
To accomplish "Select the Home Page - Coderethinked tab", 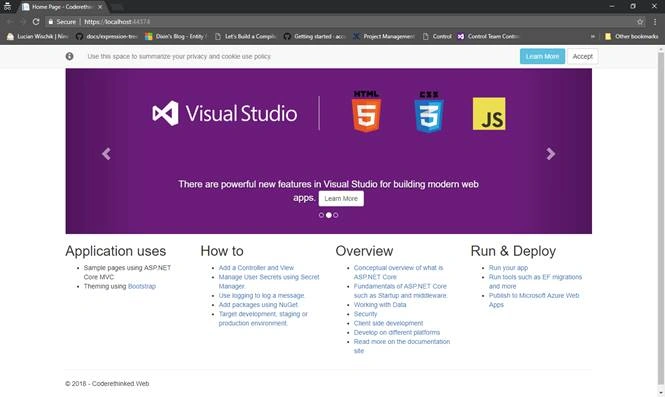I will (x=62, y=7).
